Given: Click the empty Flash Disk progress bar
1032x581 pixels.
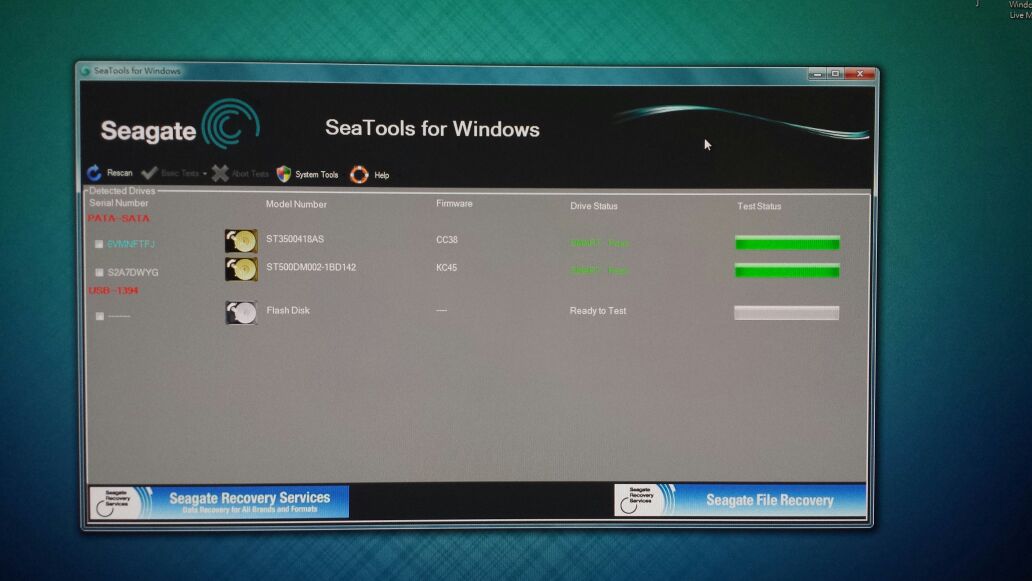Looking at the screenshot, I should pyautogui.click(x=787, y=313).
